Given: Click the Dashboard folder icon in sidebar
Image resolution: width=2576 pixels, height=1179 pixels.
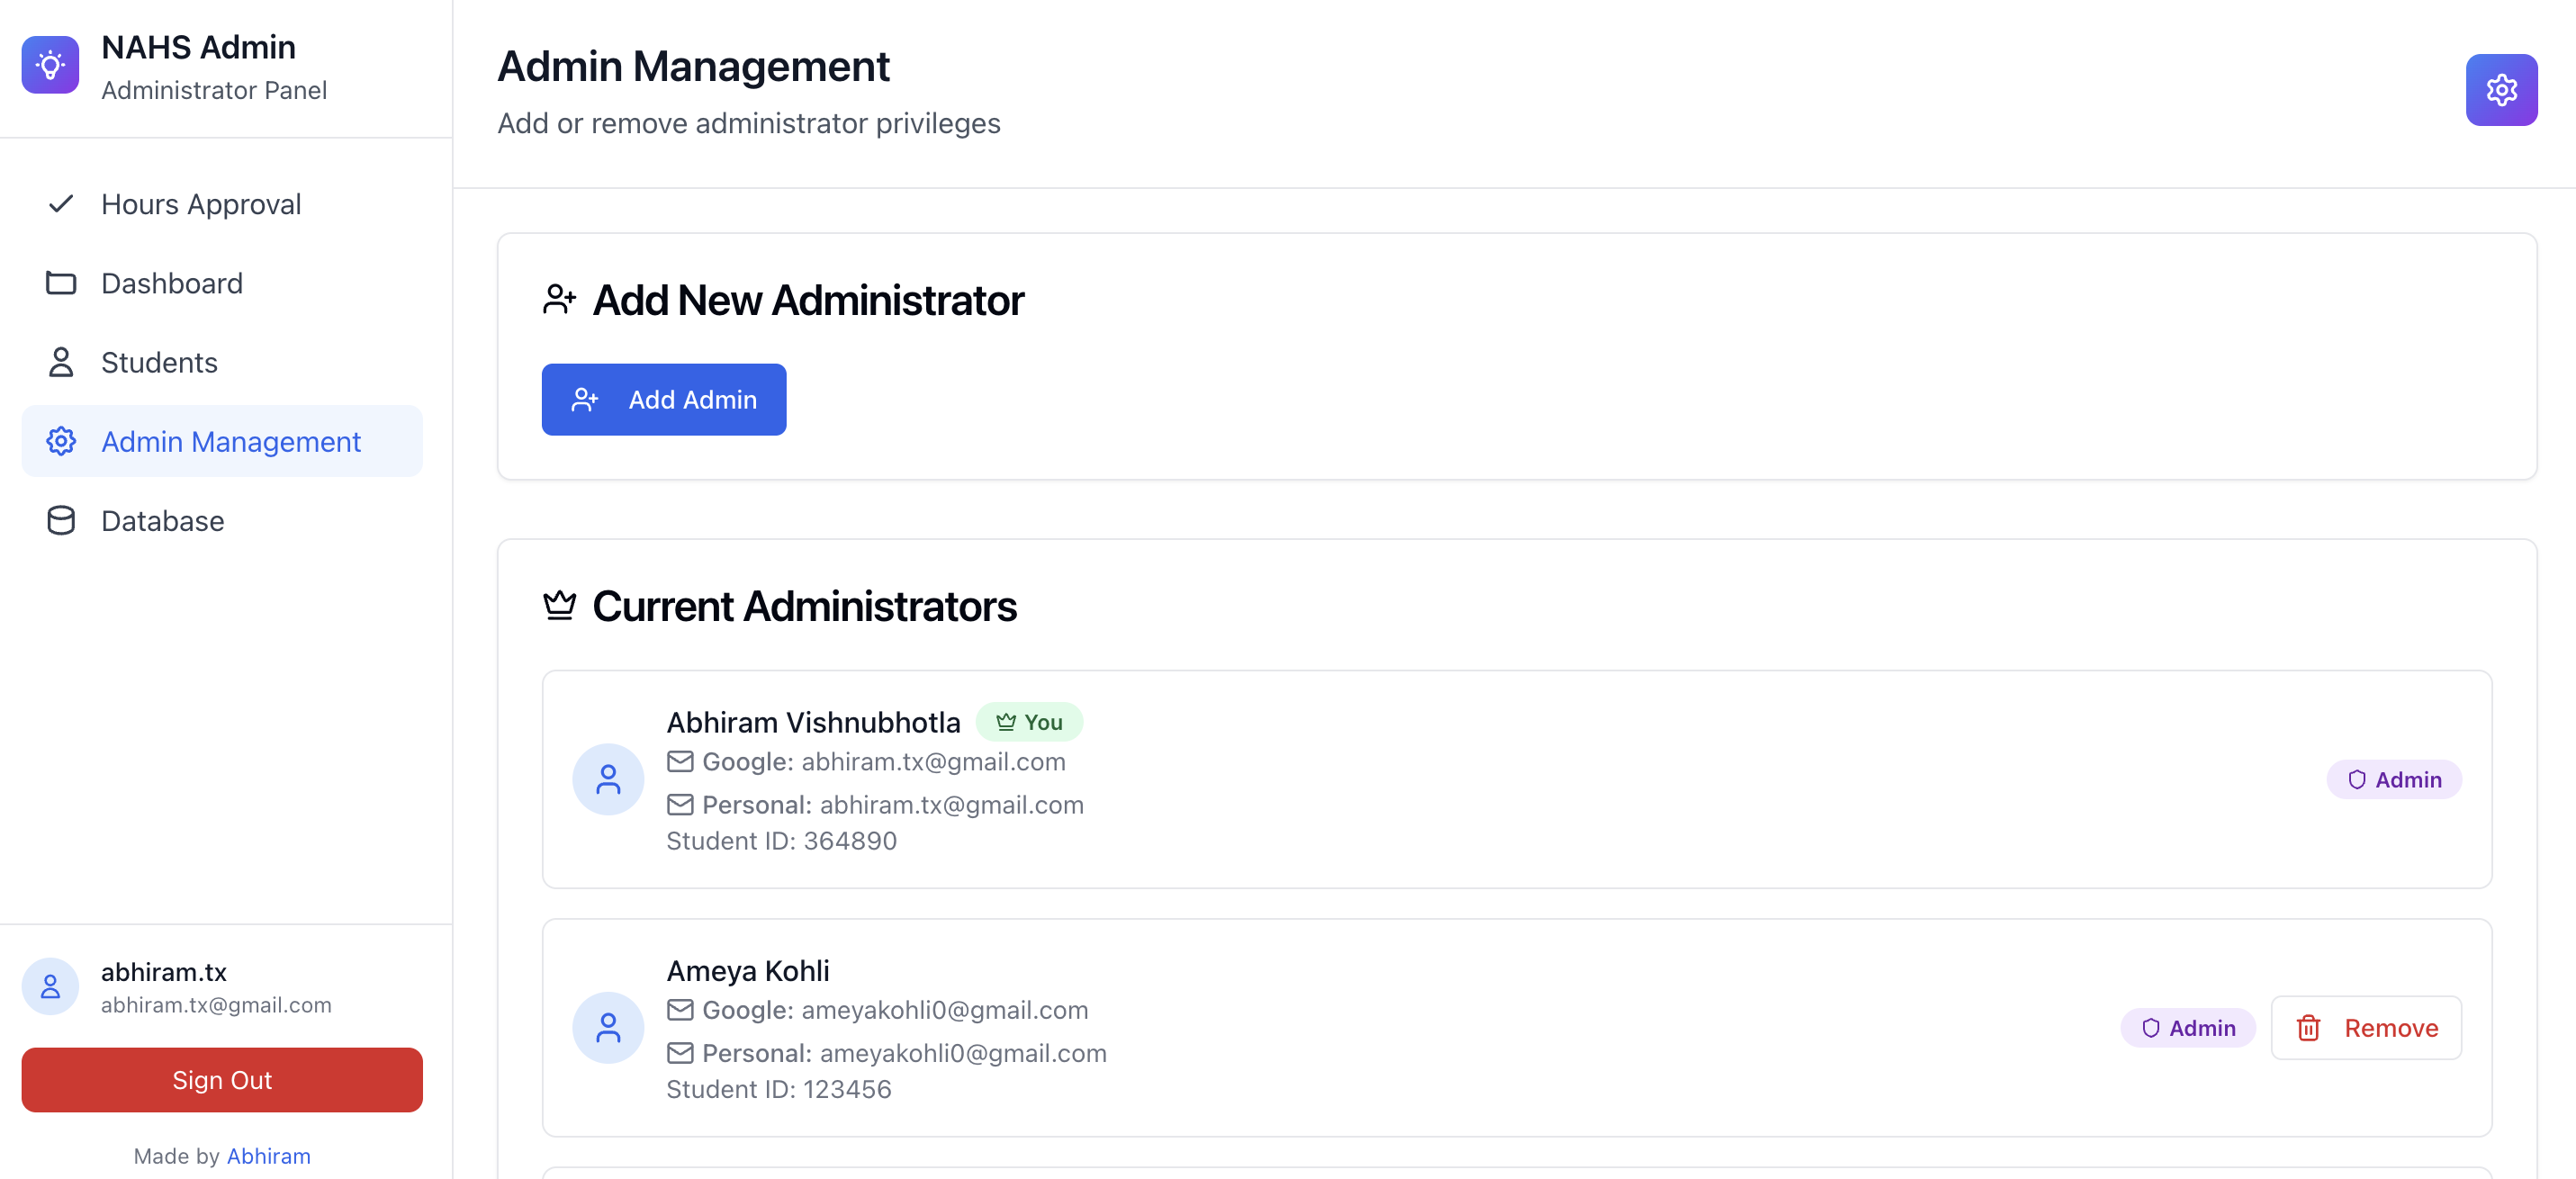Looking at the screenshot, I should pyautogui.click(x=61, y=283).
